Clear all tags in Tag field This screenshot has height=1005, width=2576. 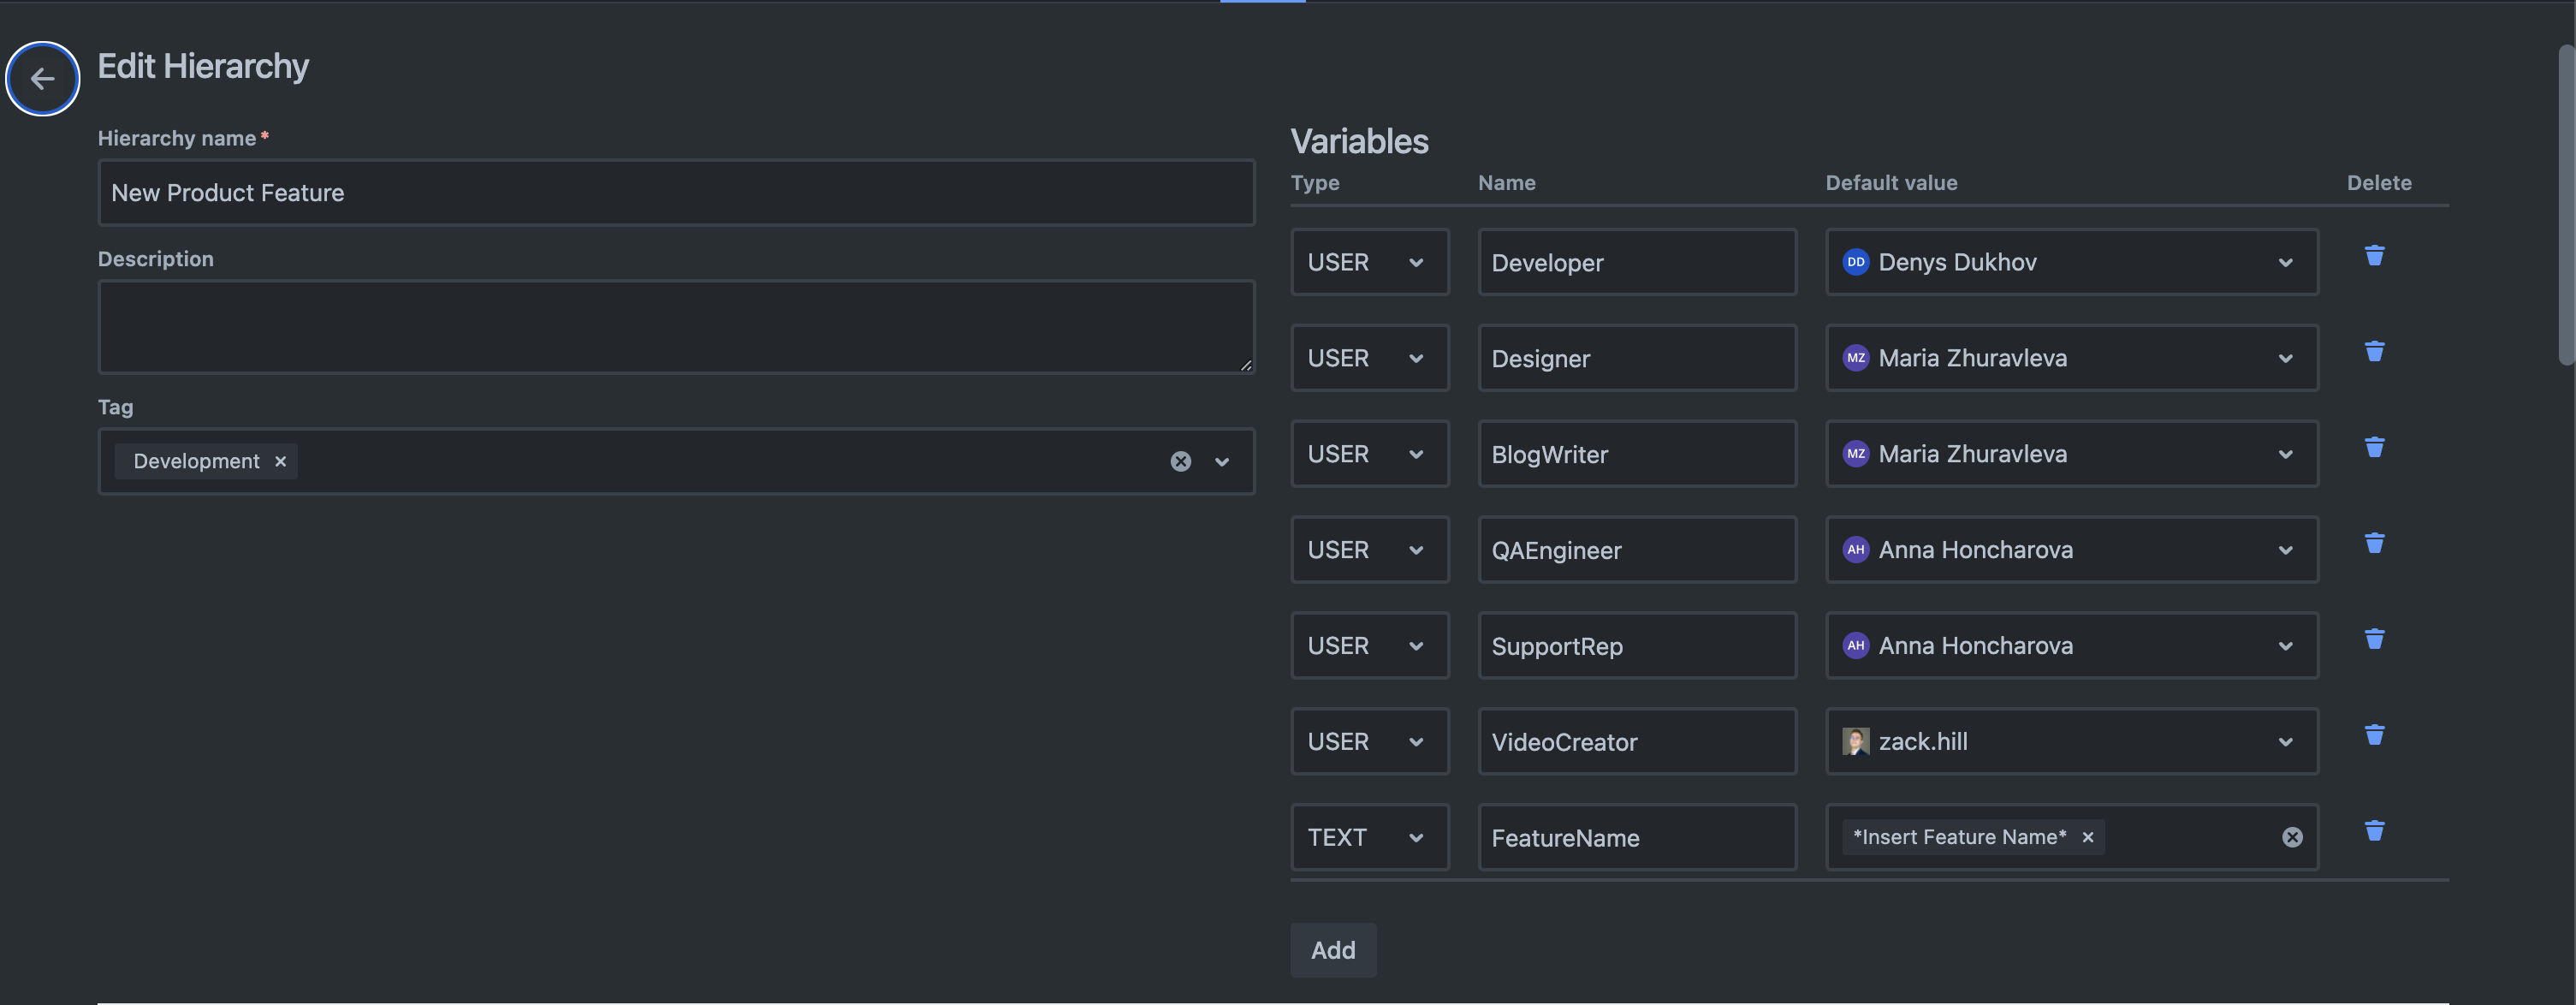click(1180, 461)
